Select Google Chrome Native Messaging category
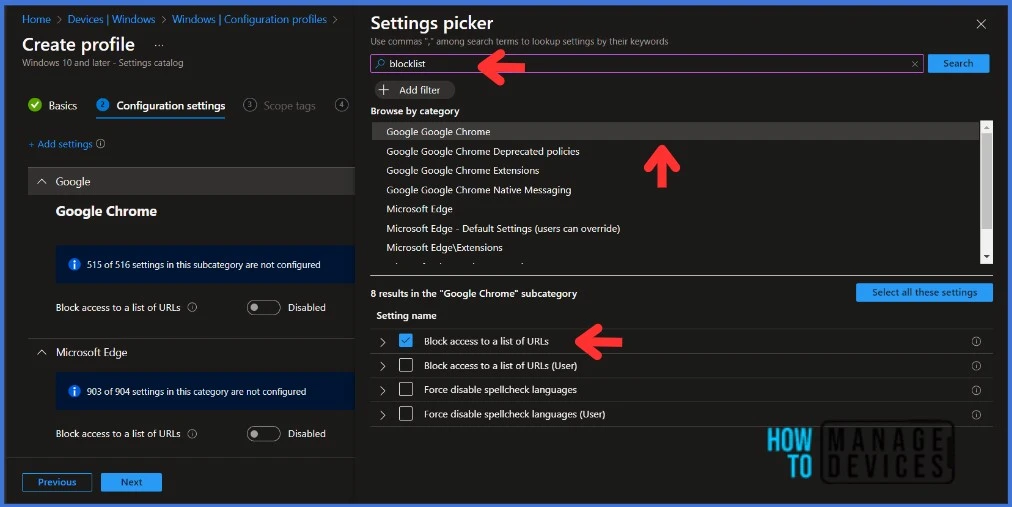 pyautogui.click(x=478, y=190)
